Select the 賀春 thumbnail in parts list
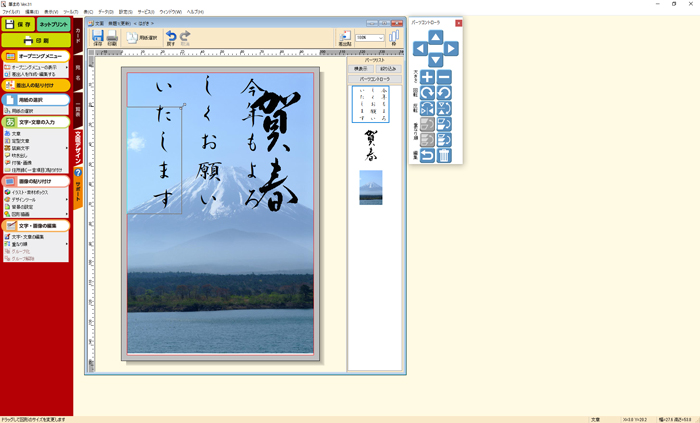This screenshot has height=423, width=700. [370, 147]
